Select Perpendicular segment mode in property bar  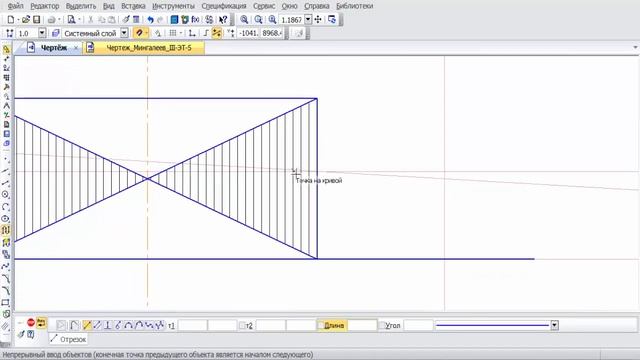108,325
